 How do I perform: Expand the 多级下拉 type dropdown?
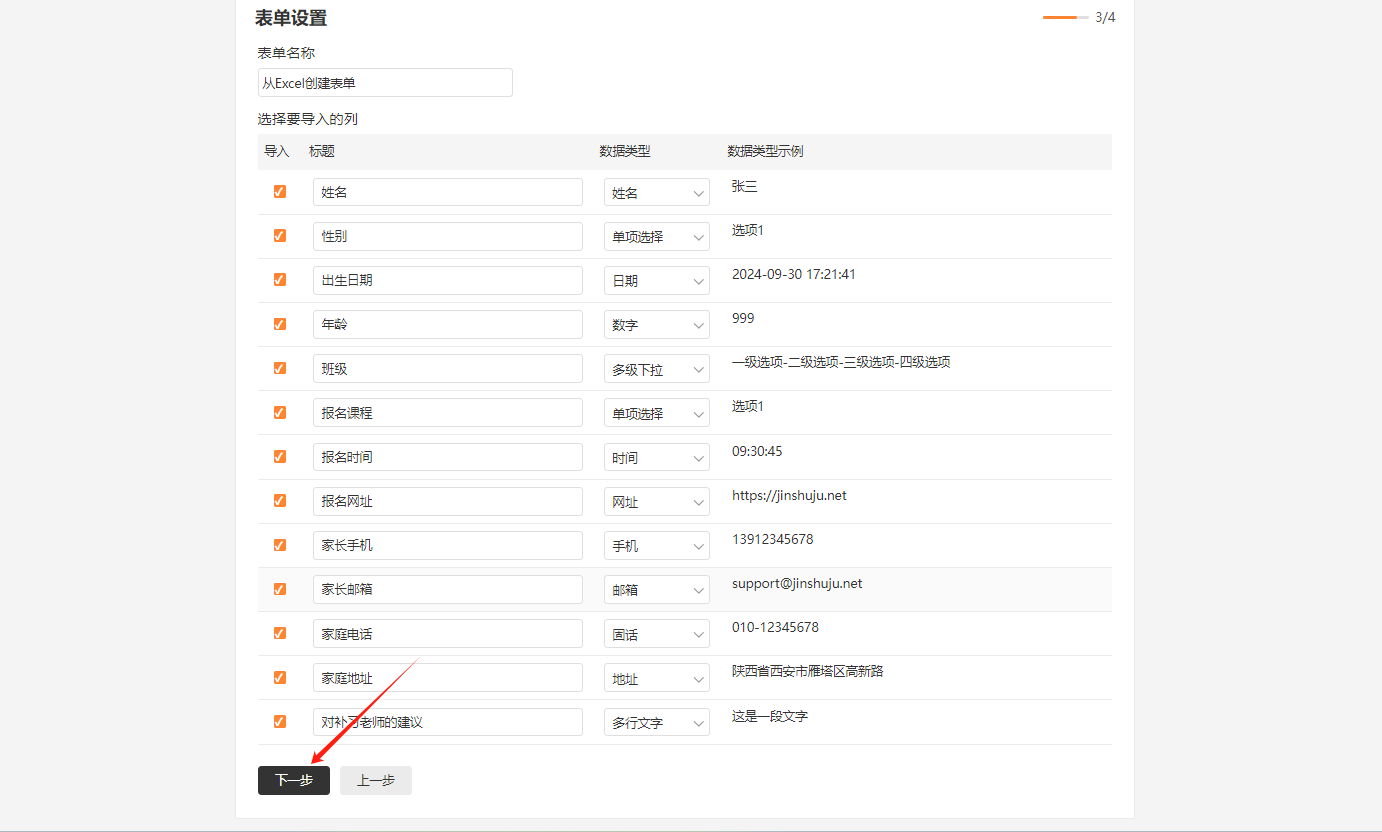coord(657,369)
